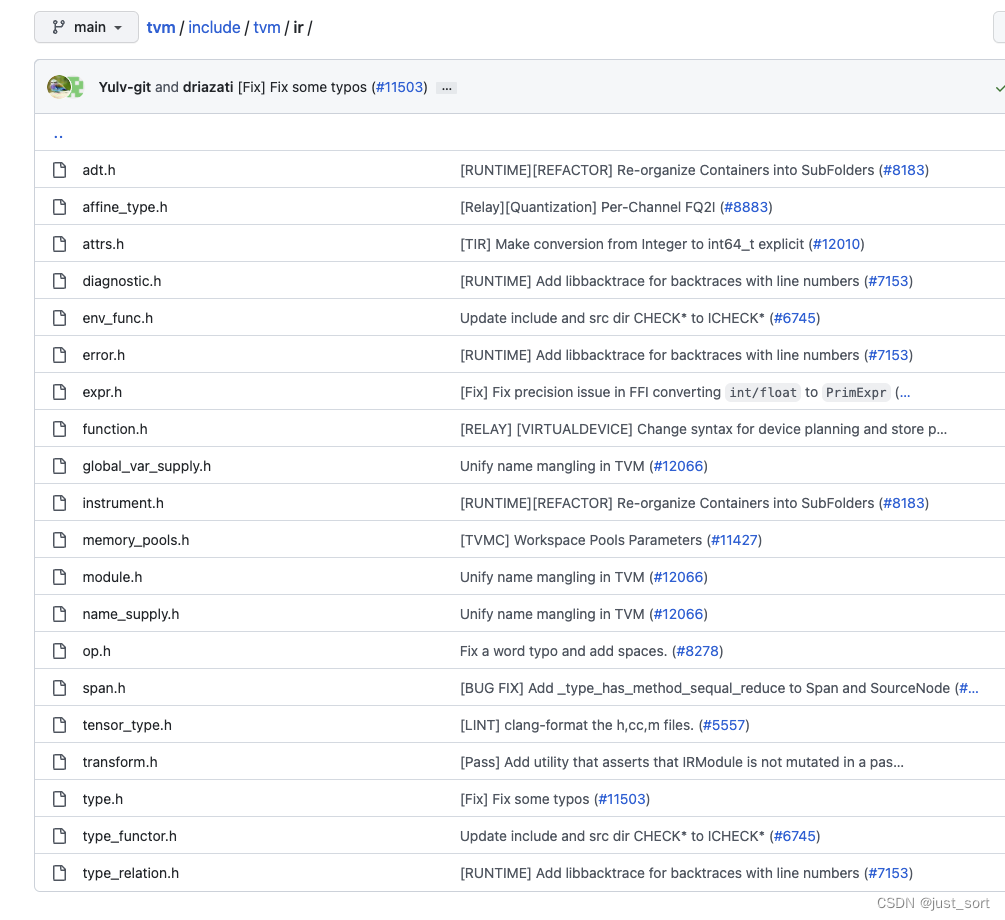Viewport: 1005px width, 920px height.
Task: Open global_var_supply.h file
Action: click(147, 466)
